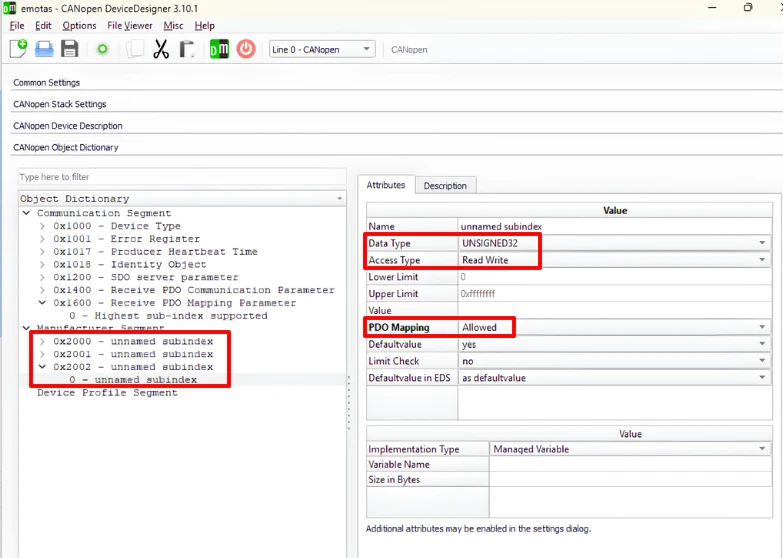Select the 0x1018 Identity Object row text
The height and width of the screenshot is (558, 783).
coord(130,264)
